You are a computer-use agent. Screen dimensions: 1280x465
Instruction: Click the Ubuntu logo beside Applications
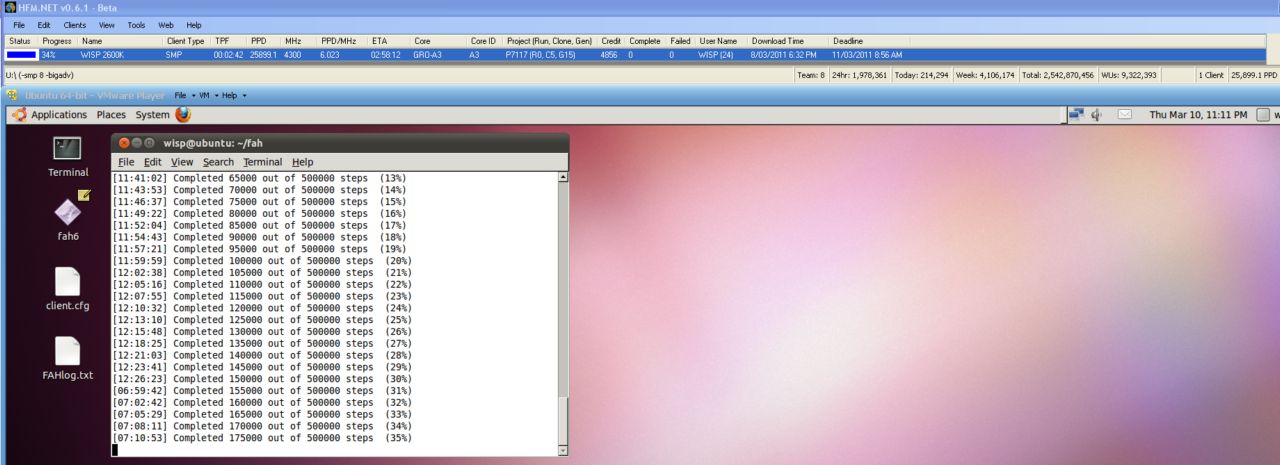click(x=19, y=114)
